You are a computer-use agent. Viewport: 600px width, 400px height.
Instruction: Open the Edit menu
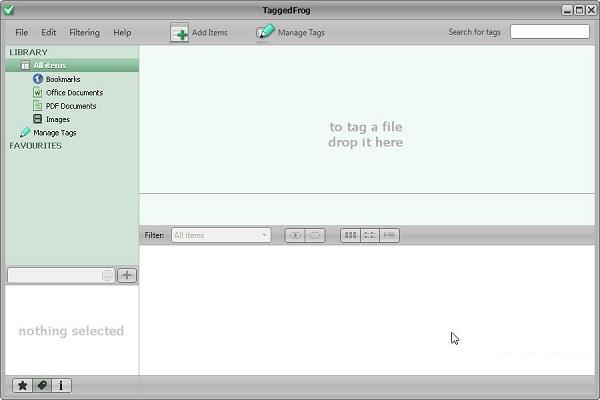[x=49, y=33]
